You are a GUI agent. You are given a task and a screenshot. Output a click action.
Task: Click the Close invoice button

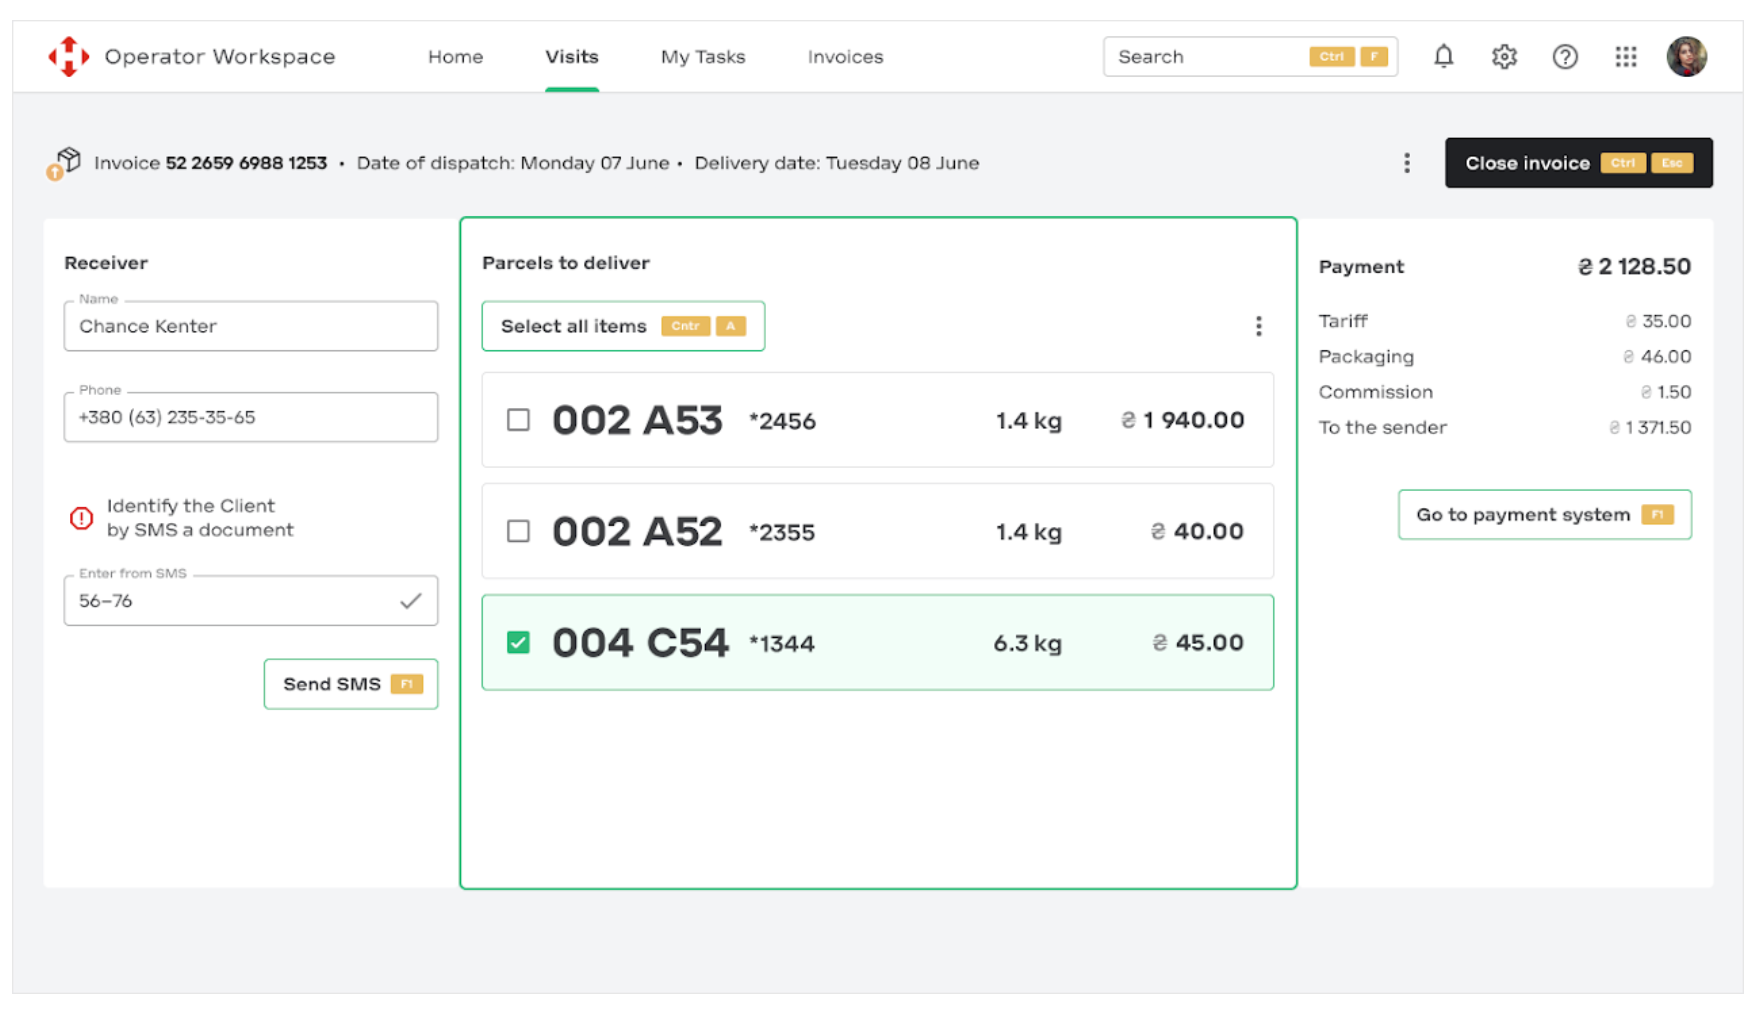1578,163
